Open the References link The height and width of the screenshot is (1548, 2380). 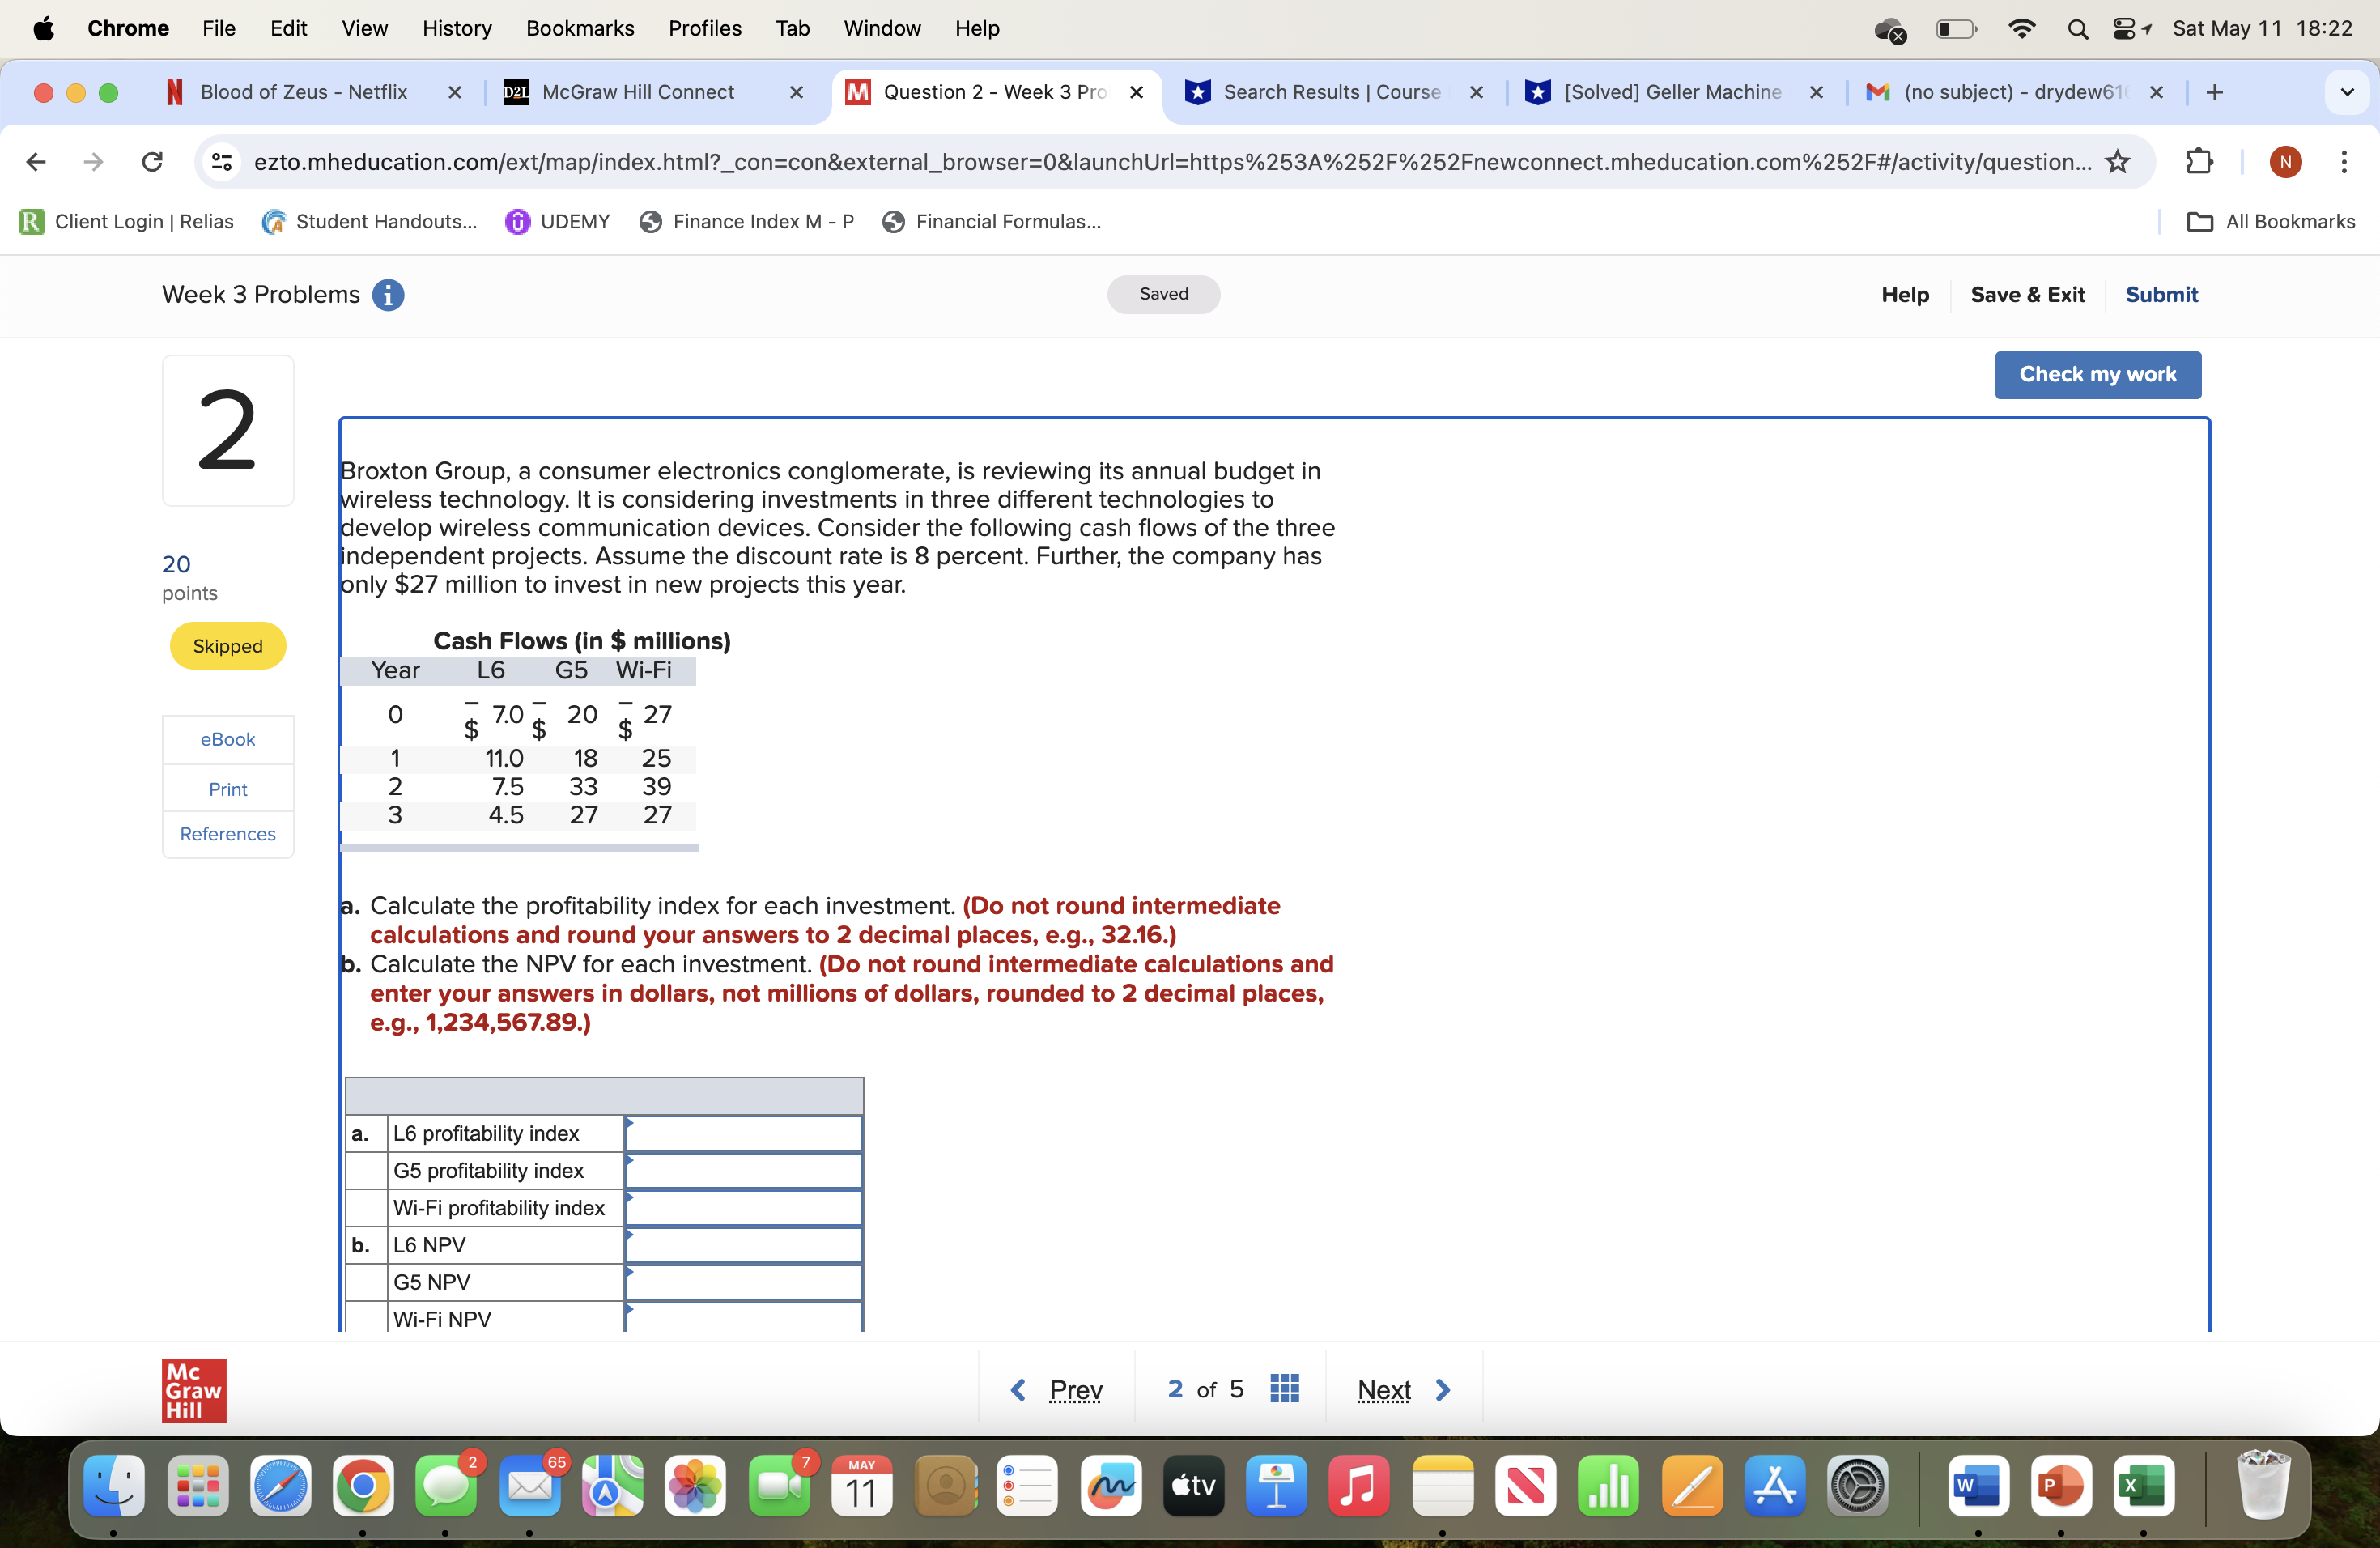click(x=227, y=833)
